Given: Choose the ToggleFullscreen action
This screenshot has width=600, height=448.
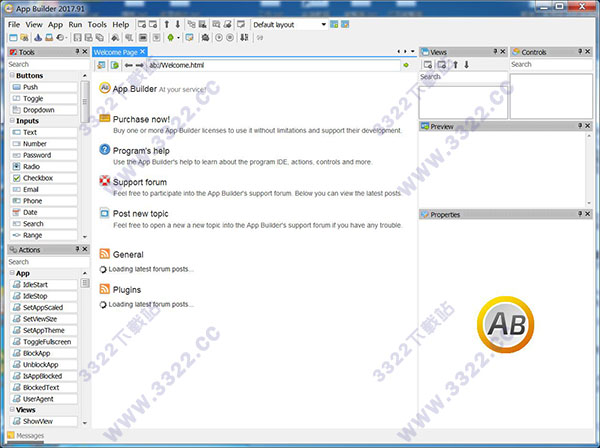Looking at the screenshot, I should click(43, 342).
